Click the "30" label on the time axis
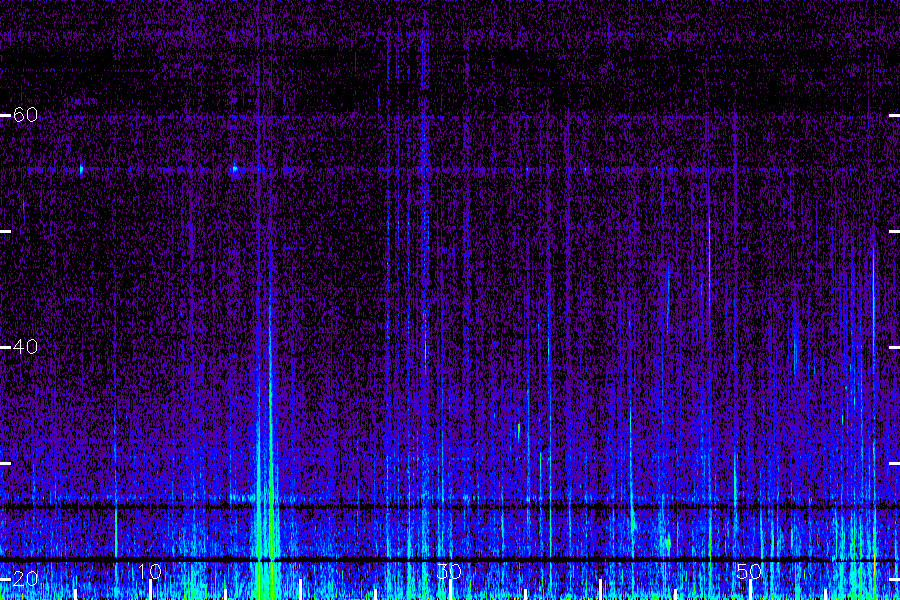This screenshot has height=600, width=900. click(449, 571)
